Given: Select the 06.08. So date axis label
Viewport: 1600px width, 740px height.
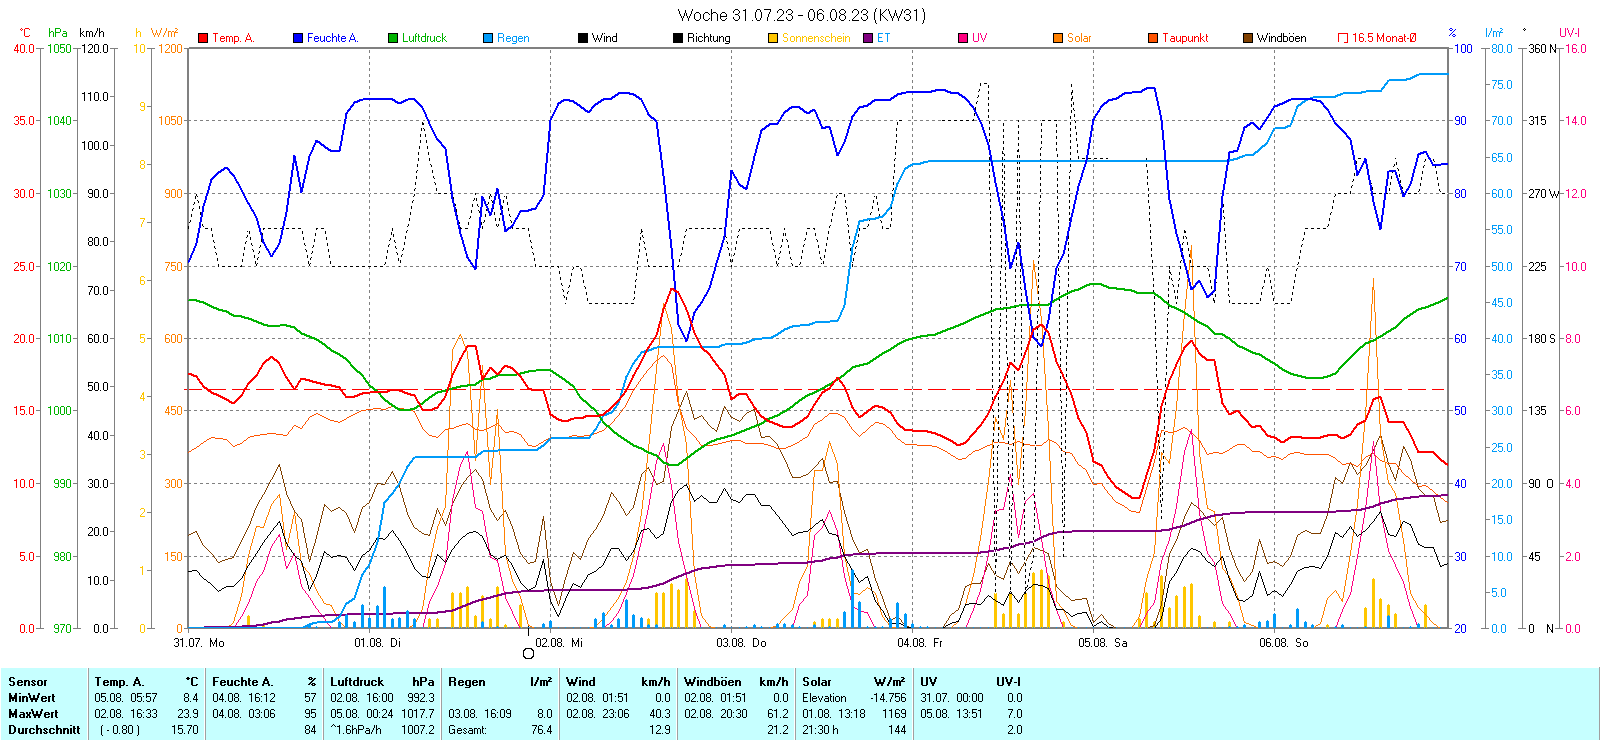Looking at the screenshot, I should [1284, 643].
